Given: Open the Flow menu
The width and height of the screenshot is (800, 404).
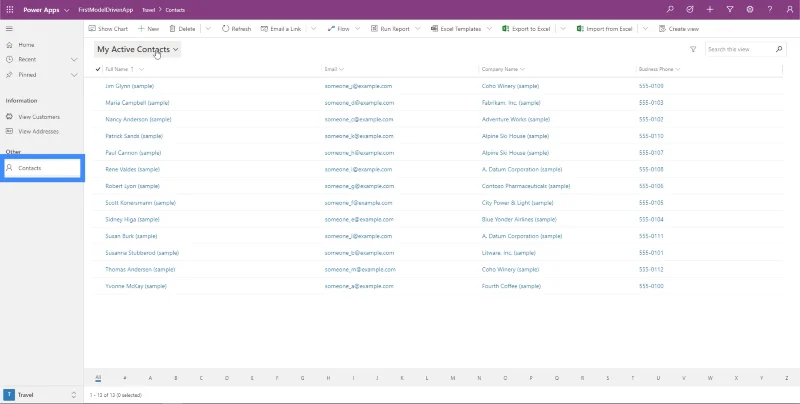Looking at the screenshot, I should tap(343, 29).
